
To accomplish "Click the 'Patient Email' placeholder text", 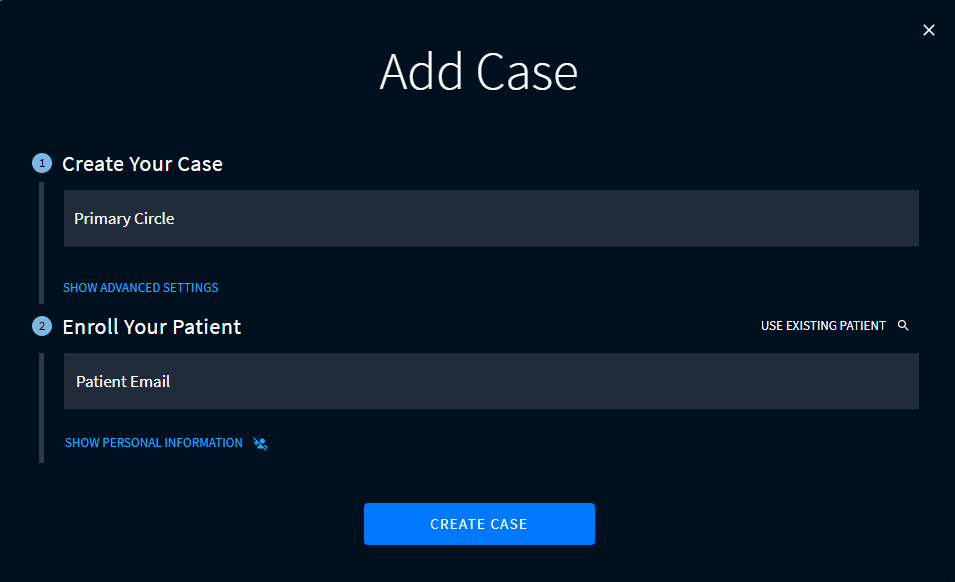I will pyautogui.click(x=123, y=382).
